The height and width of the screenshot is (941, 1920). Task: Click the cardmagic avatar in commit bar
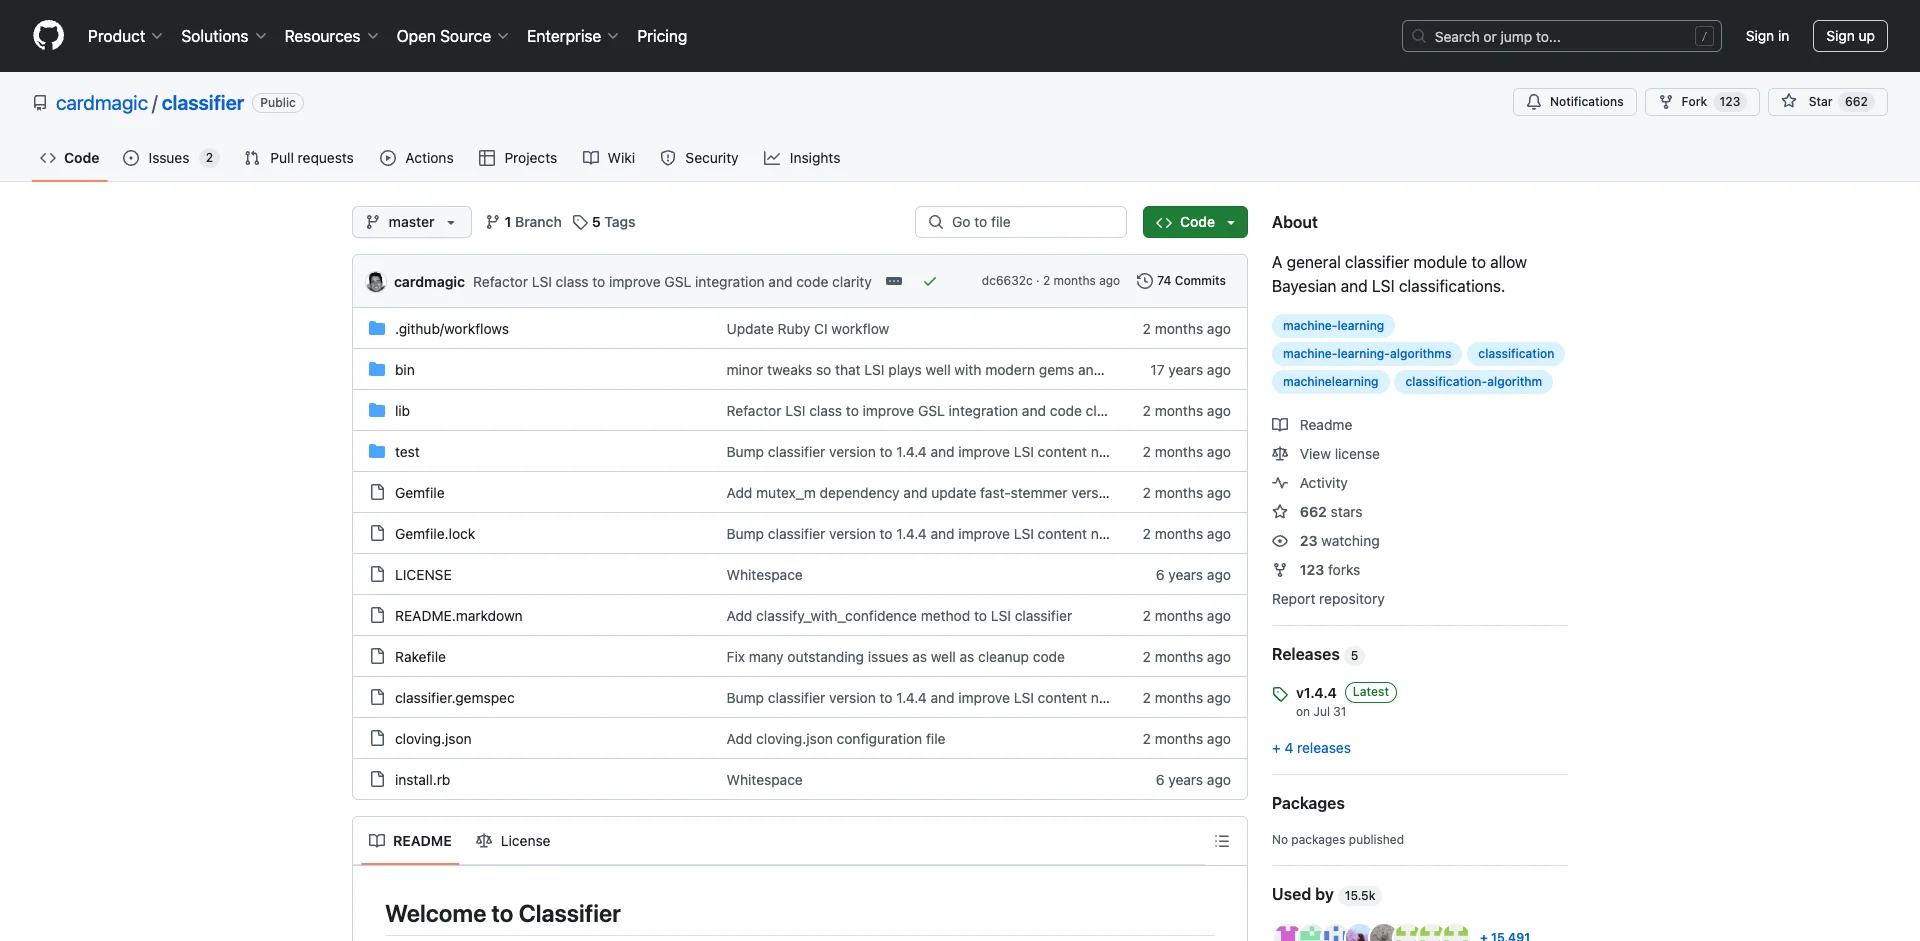(x=376, y=282)
